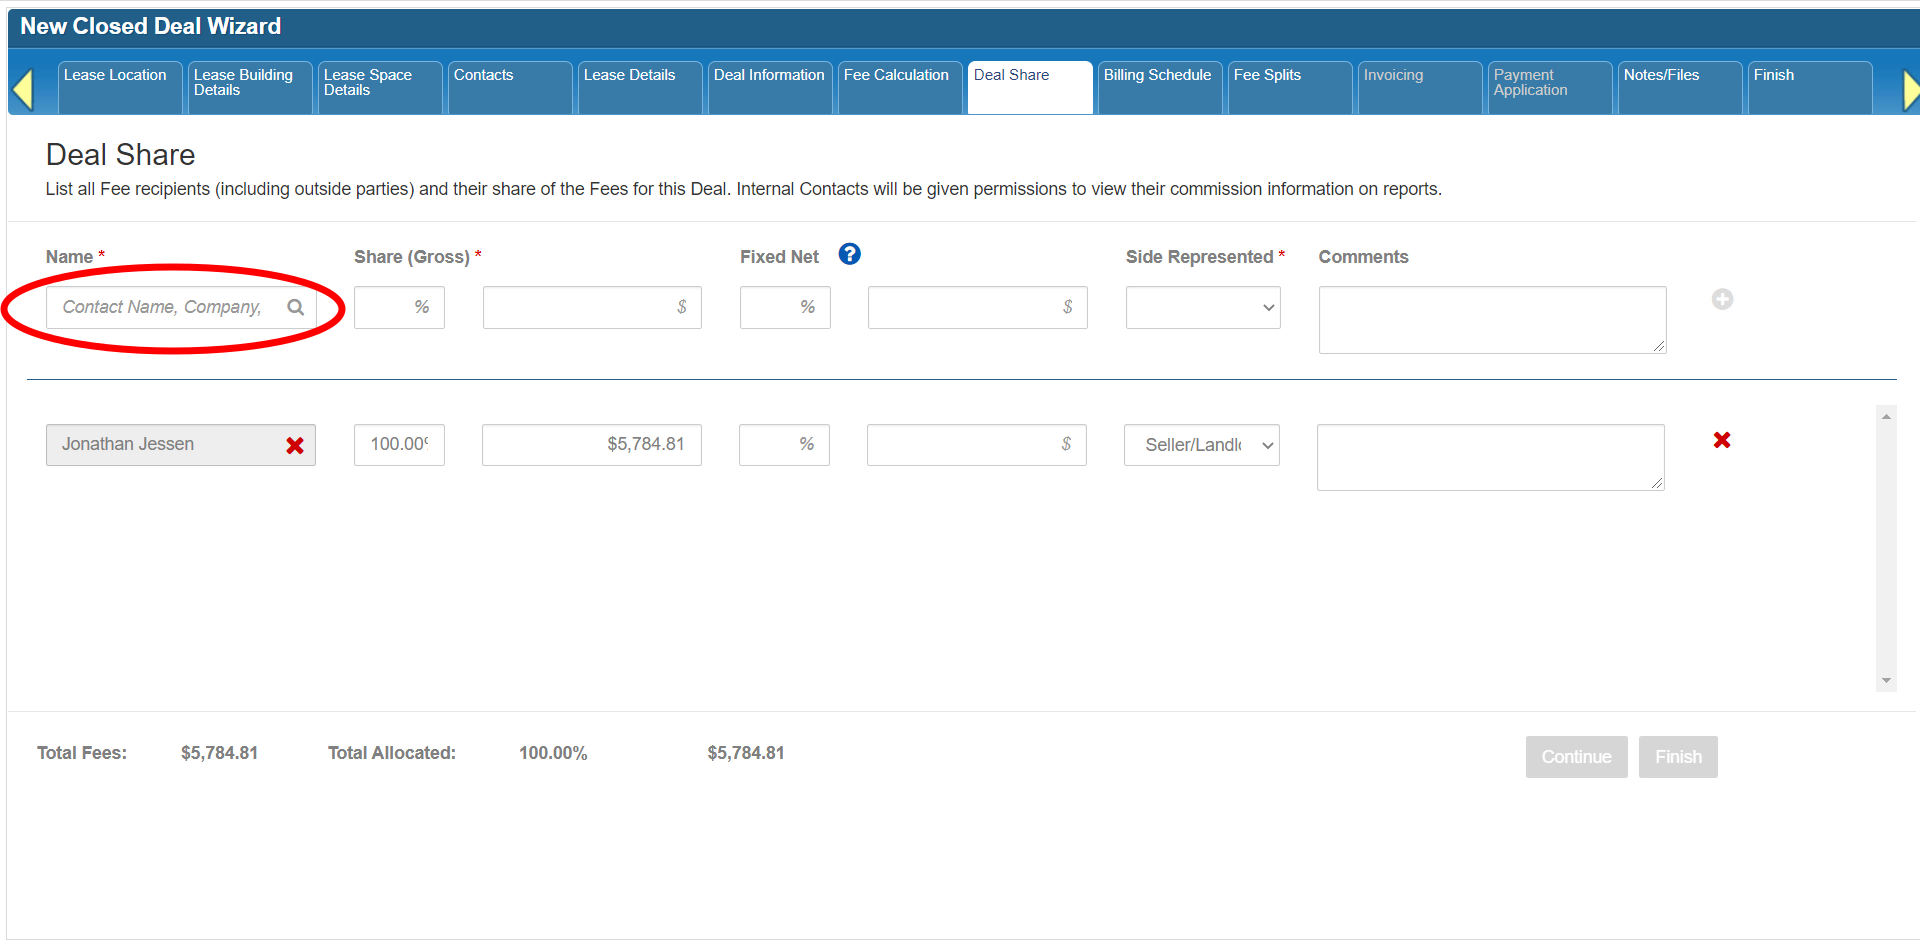Click the gray plus add-recipient icon
This screenshot has width=1920, height=942.
point(1721,299)
